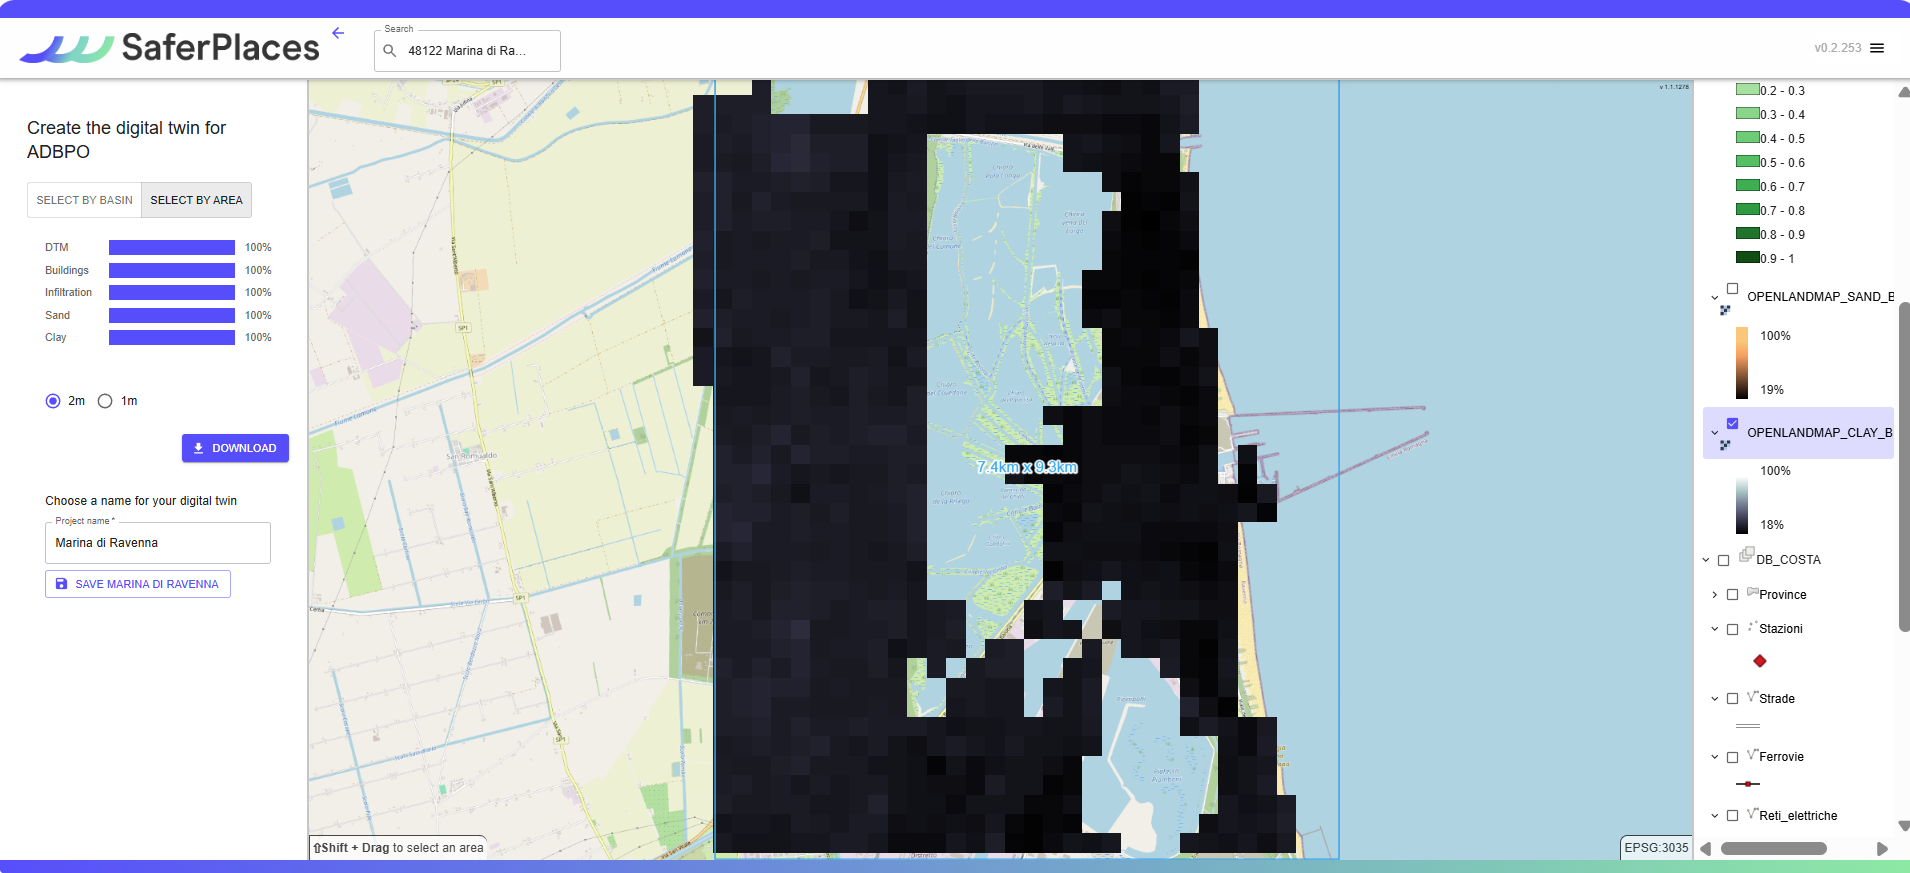Image resolution: width=1910 pixels, height=873 pixels.
Task: Click the Ferrovie line symbol in the legend
Action: pyautogui.click(x=1747, y=784)
